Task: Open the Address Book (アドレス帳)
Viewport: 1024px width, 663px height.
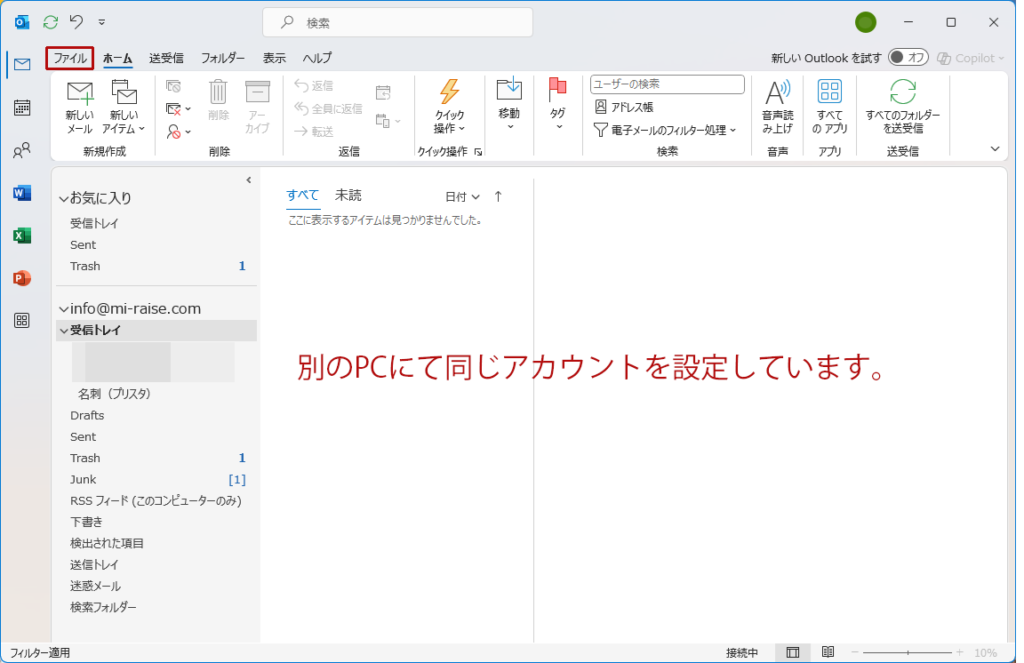Action: click(625, 107)
